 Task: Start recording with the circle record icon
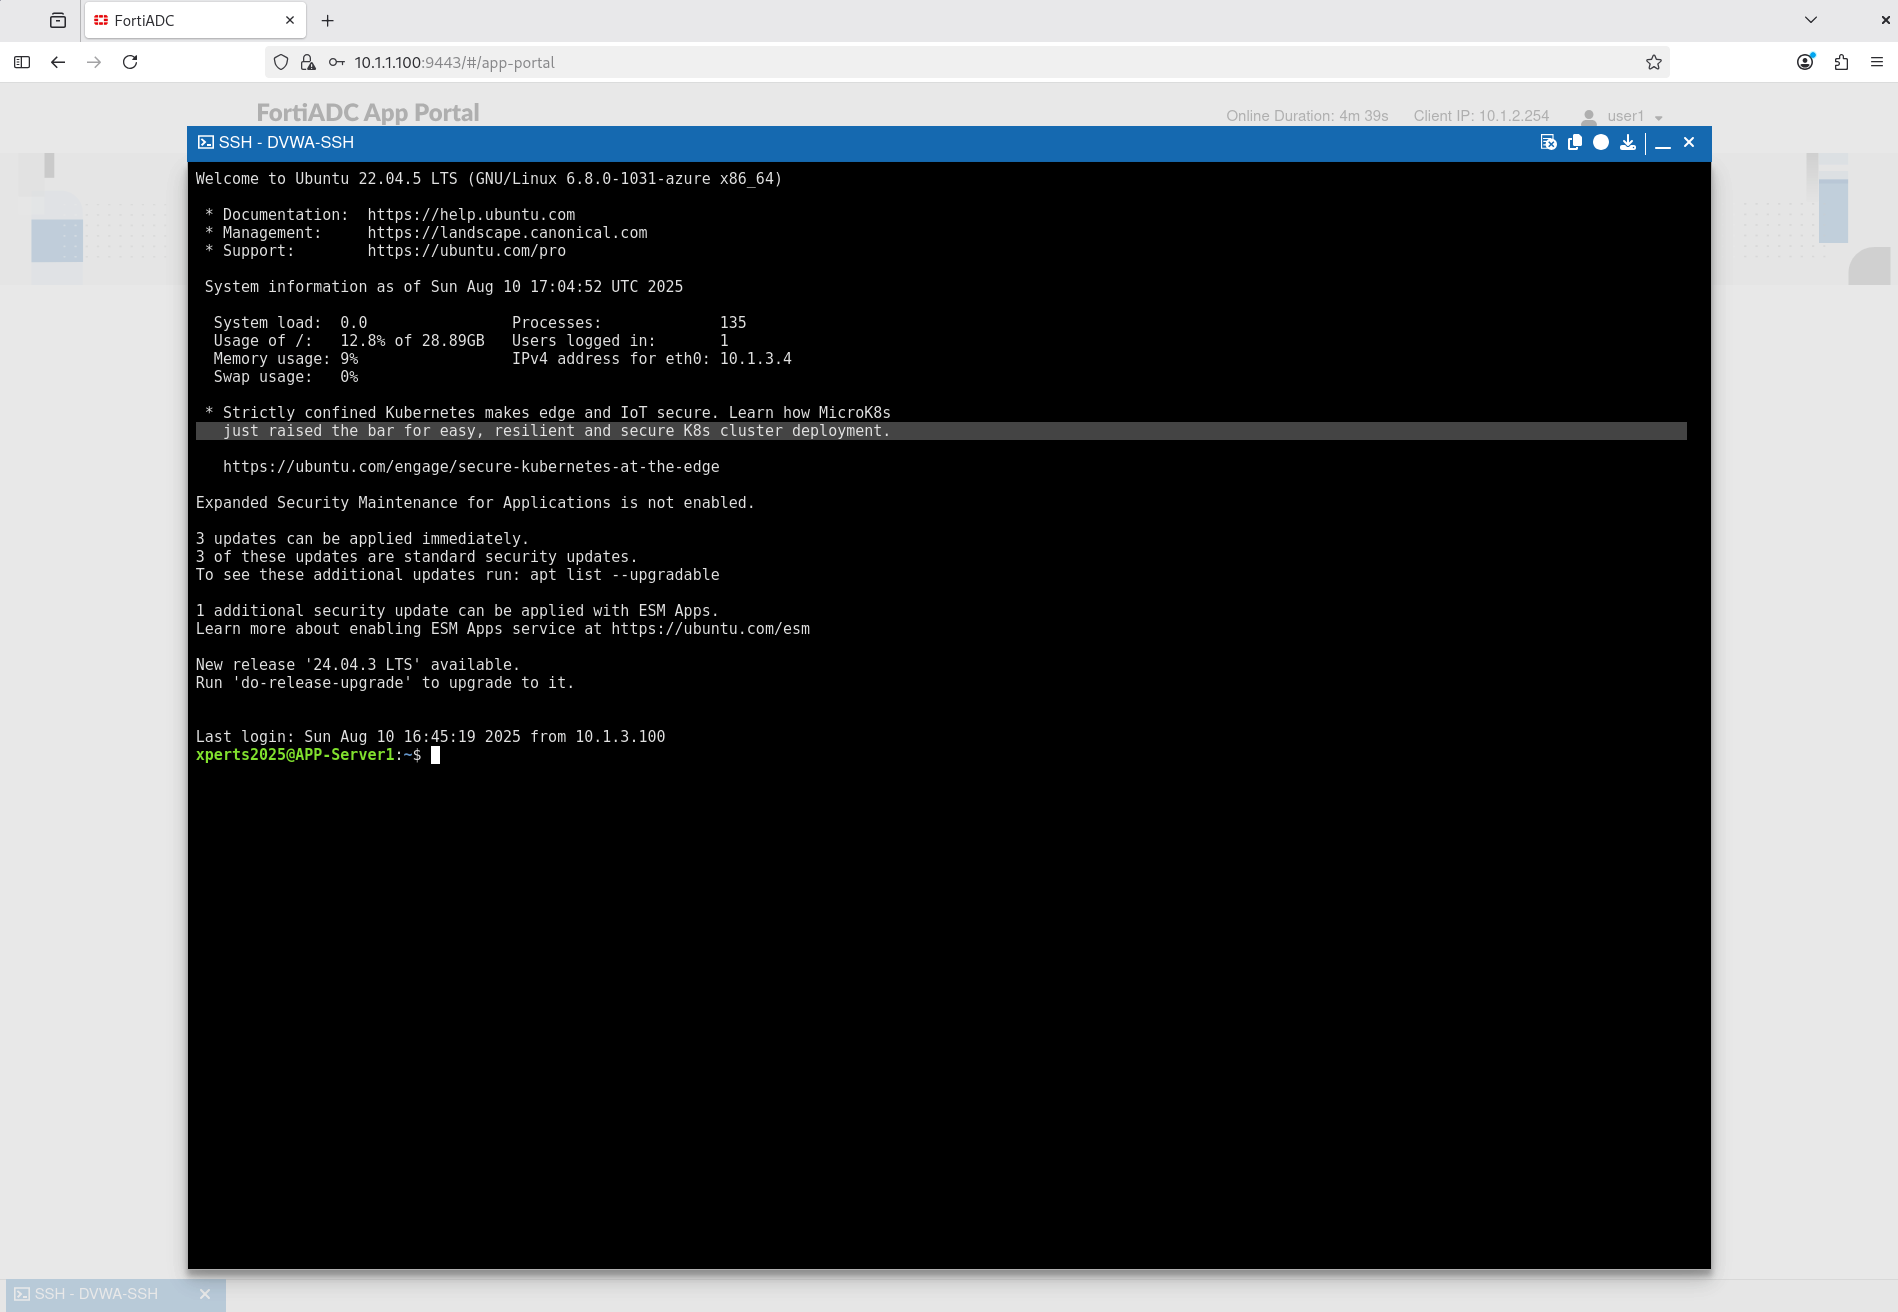pos(1601,143)
